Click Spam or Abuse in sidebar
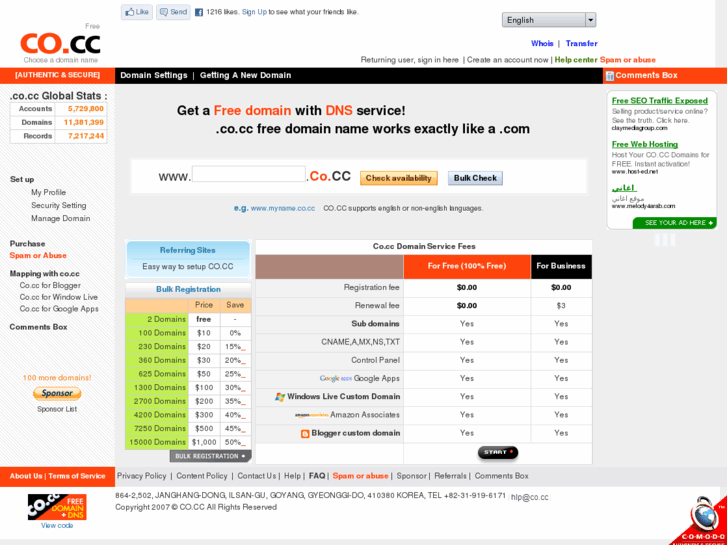The image size is (727, 545). (x=38, y=256)
